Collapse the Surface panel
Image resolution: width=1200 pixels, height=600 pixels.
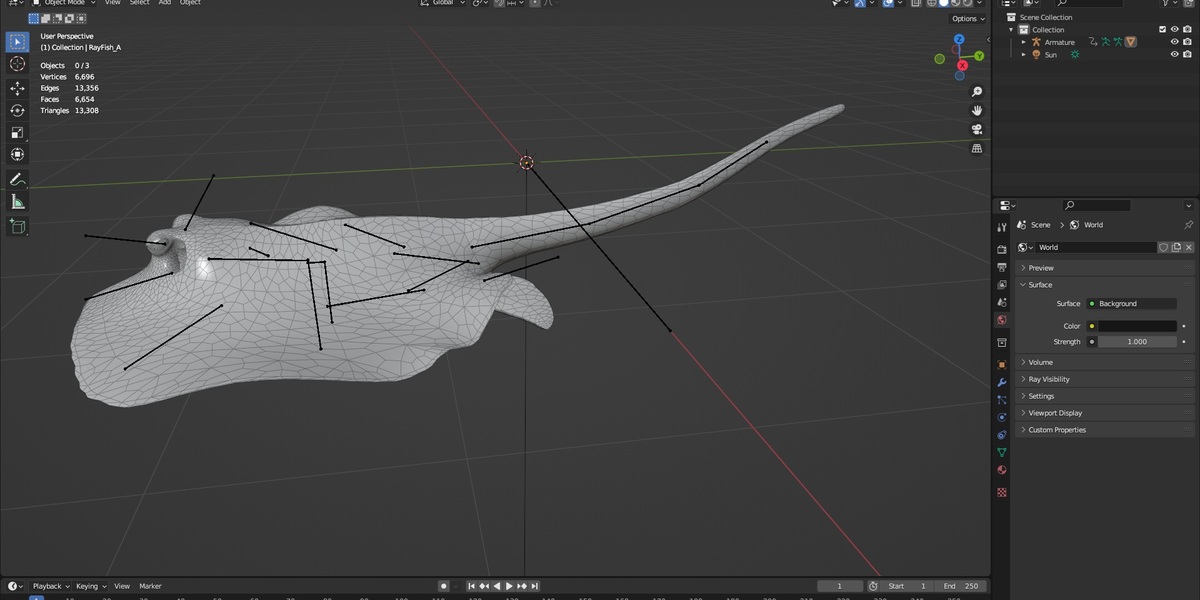tap(1105, 285)
